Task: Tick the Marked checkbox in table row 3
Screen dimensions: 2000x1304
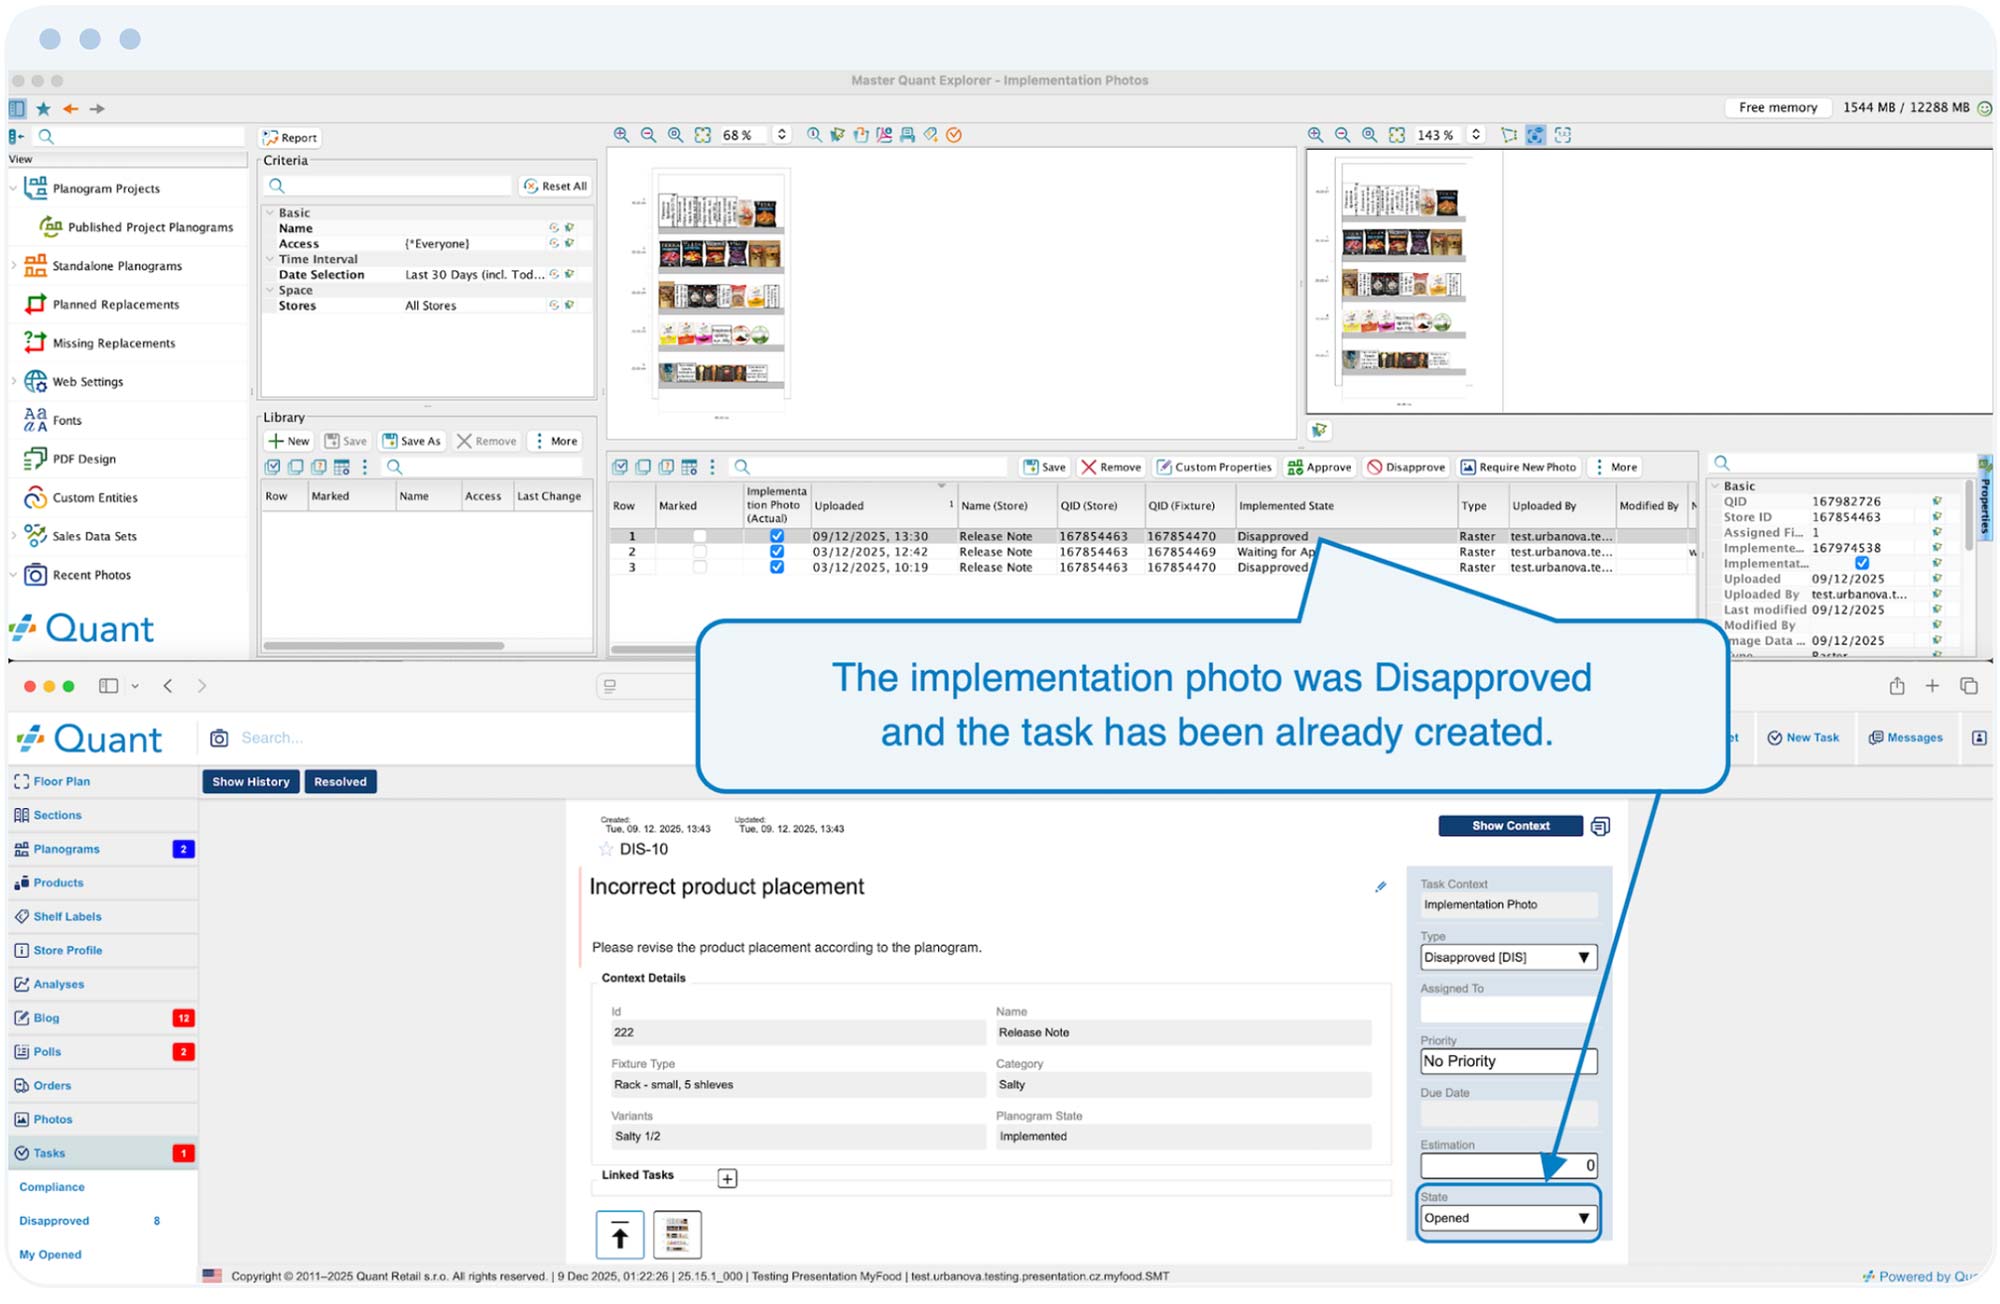Action: coord(700,567)
